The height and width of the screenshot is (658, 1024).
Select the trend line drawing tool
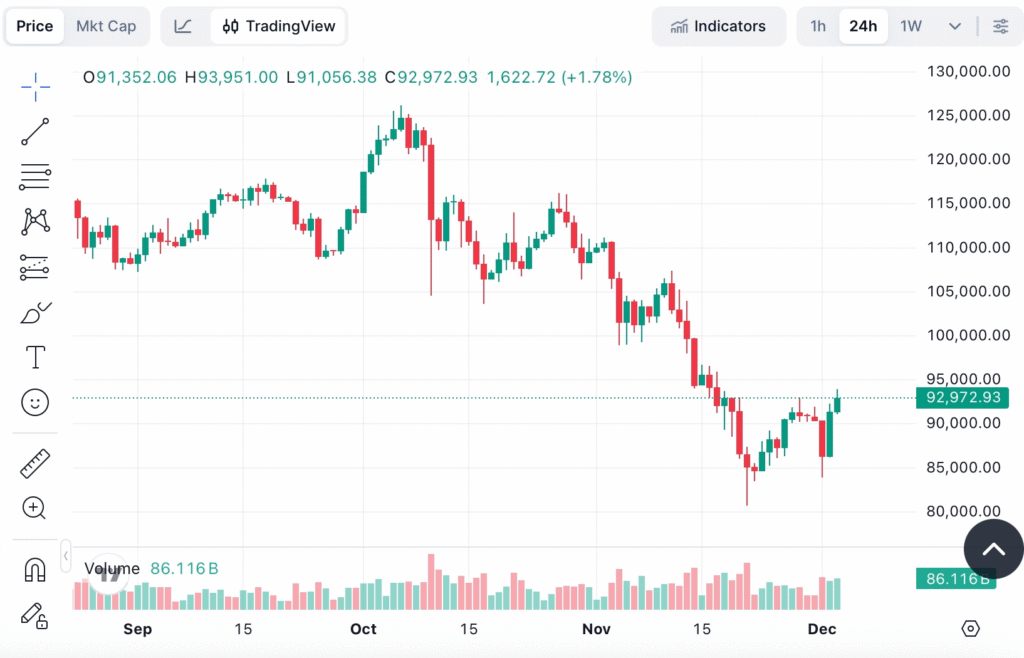pyautogui.click(x=34, y=131)
